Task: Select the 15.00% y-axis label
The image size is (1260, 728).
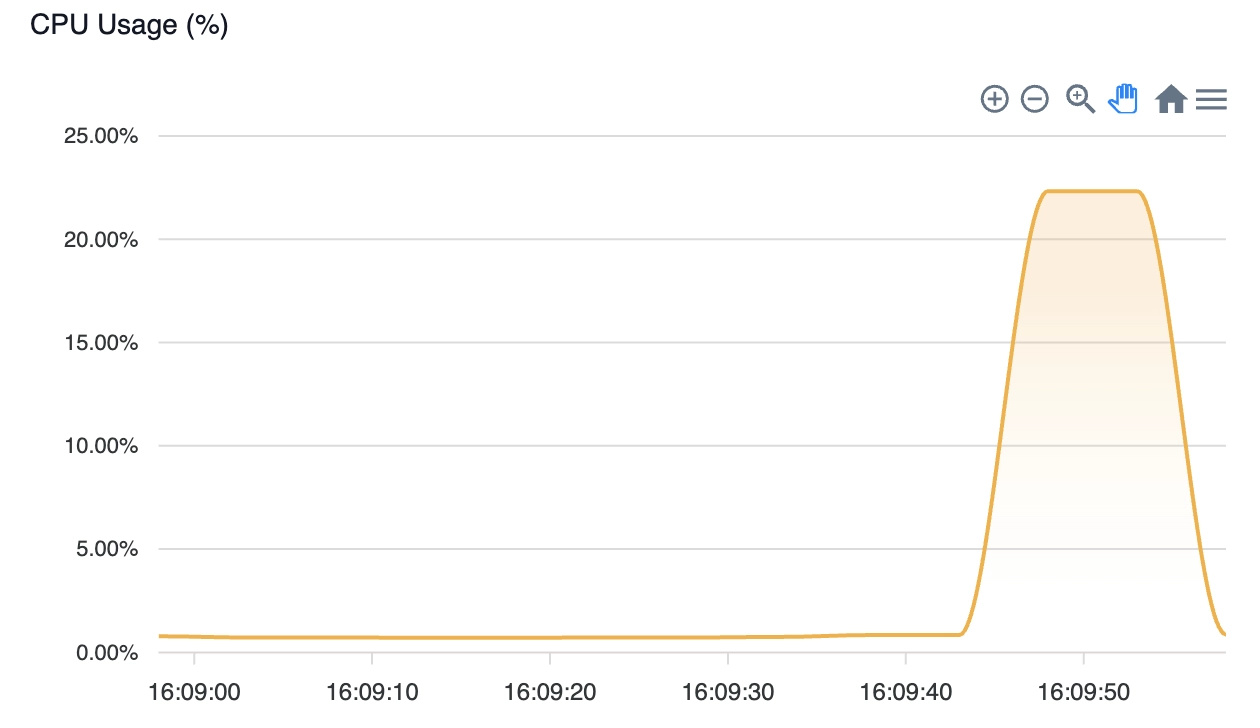Action: (x=101, y=343)
